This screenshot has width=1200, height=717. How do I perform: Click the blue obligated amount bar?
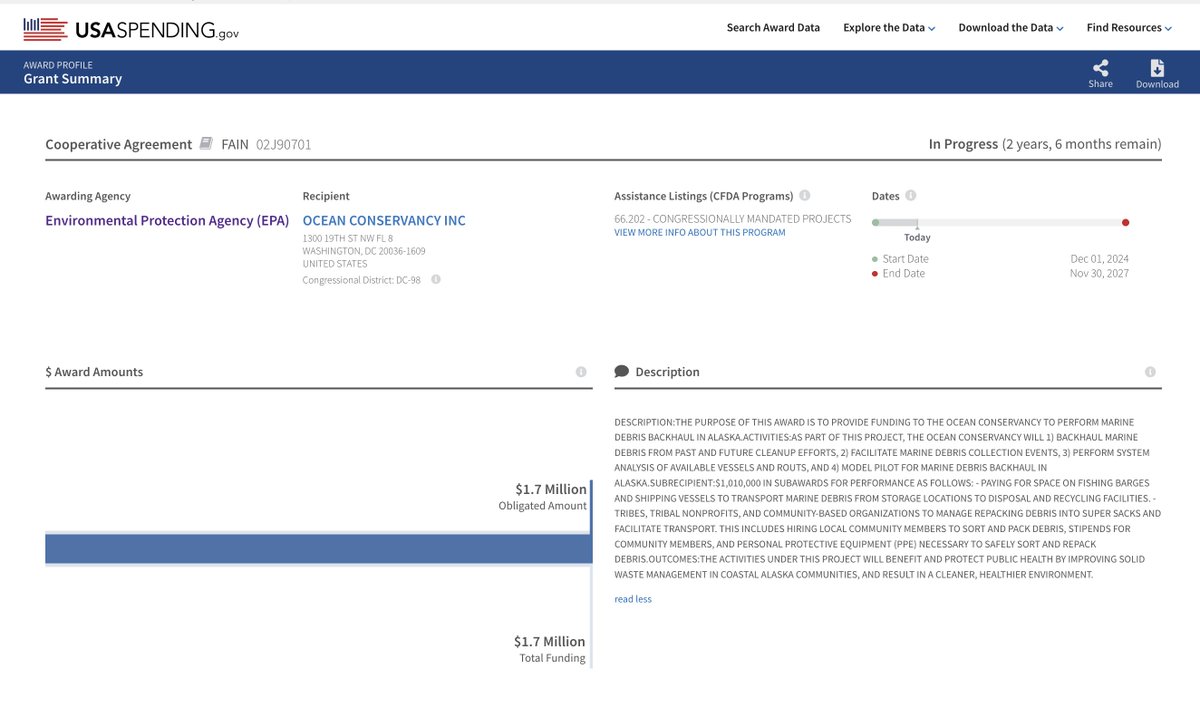pos(318,549)
